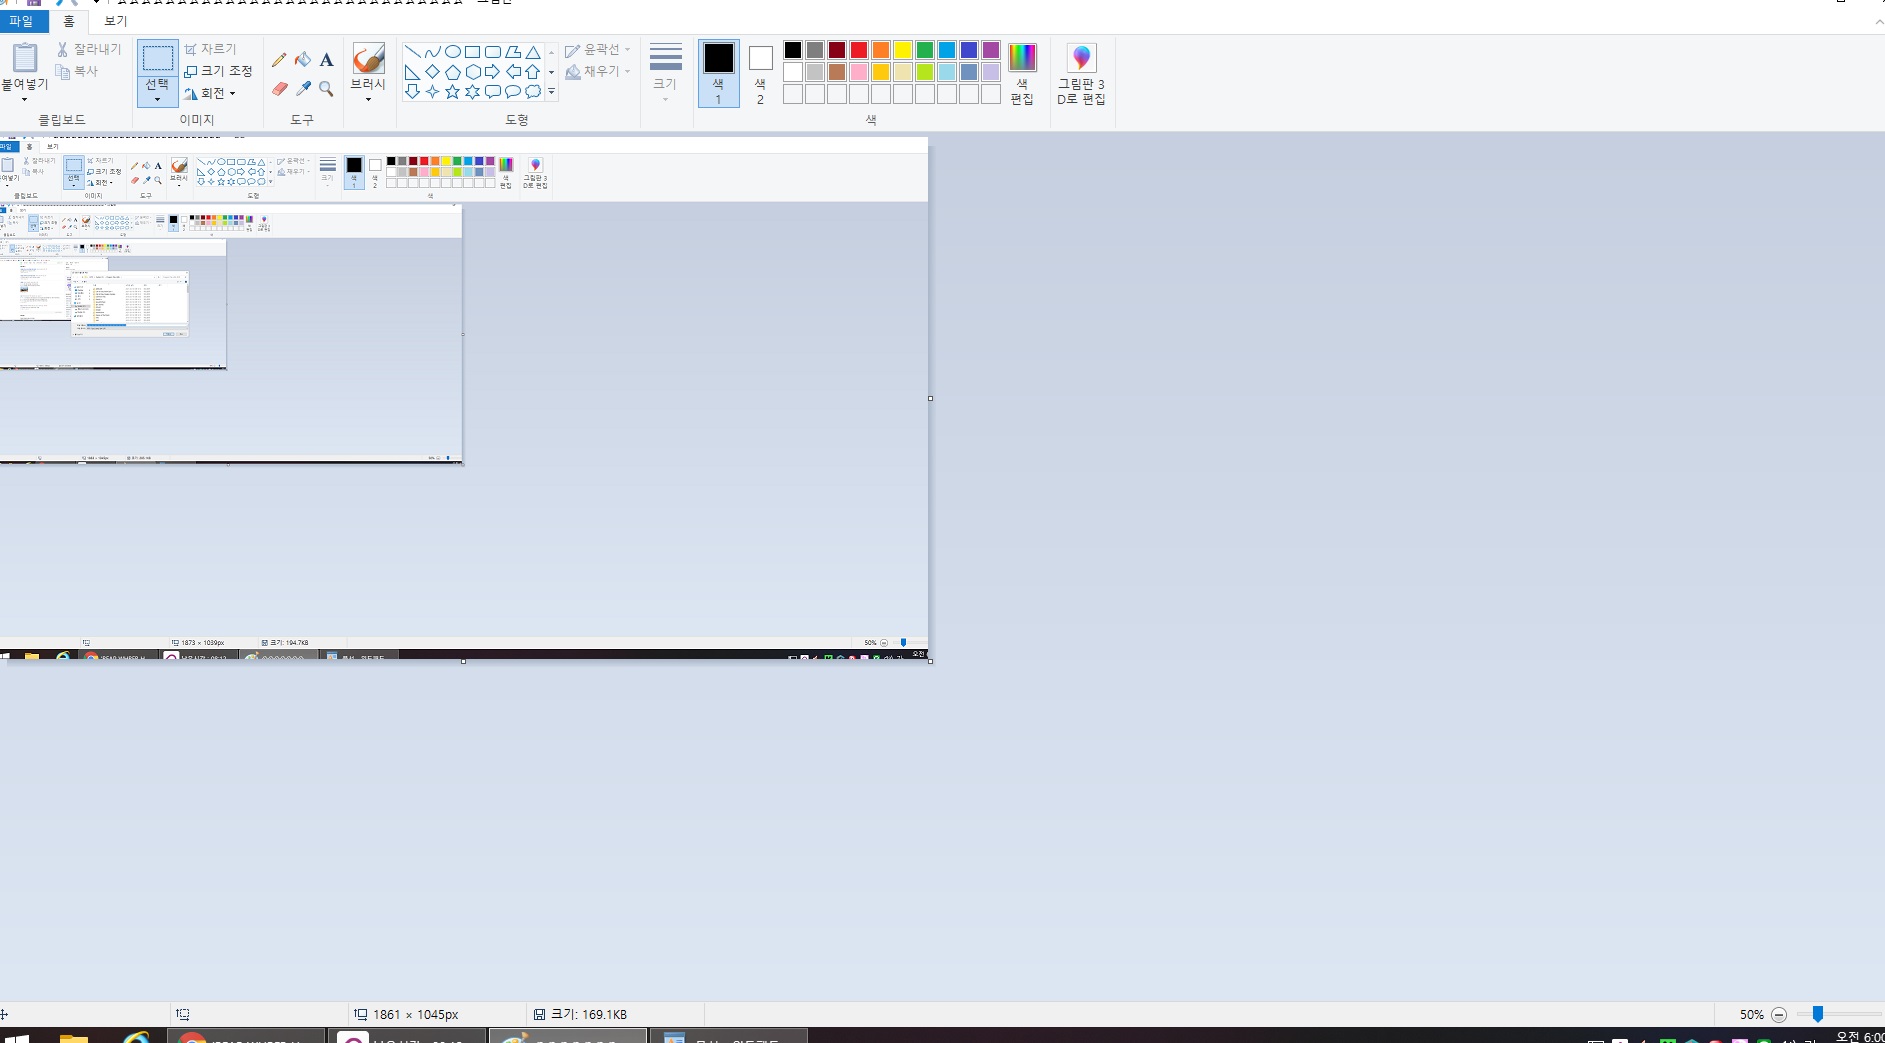Open the shape Outline dropdown
Viewport: 1885px width, 1043px height.
click(x=598, y=50)
